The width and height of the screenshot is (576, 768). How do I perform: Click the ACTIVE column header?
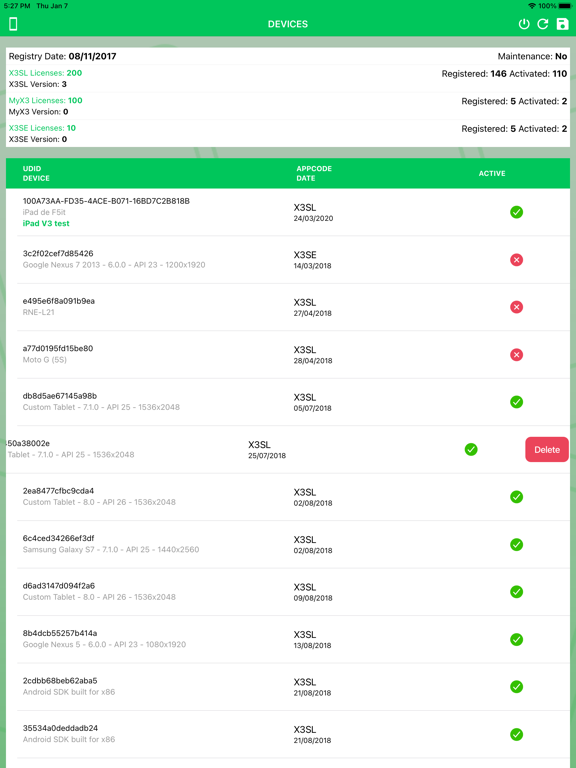point(492,173)
